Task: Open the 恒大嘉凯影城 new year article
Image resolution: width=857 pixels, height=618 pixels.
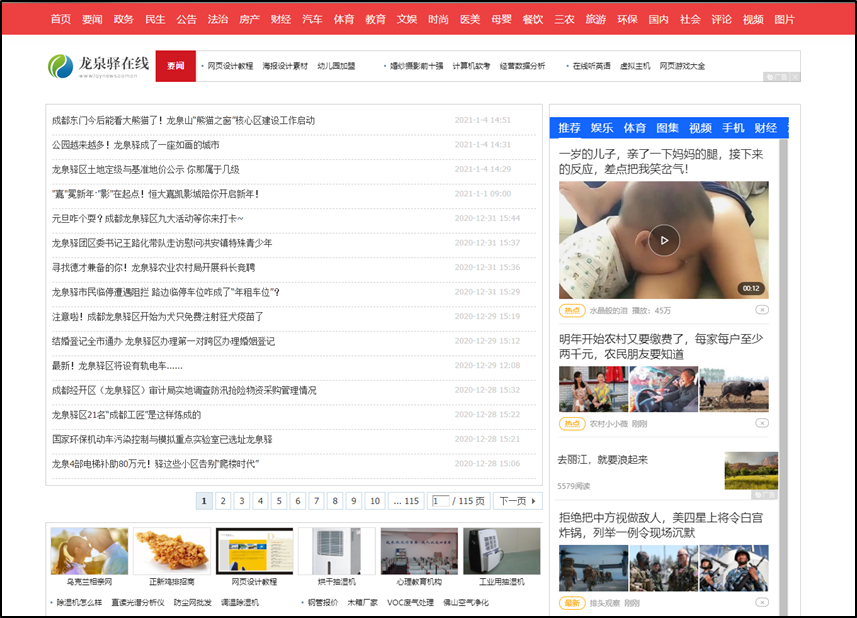Action: [155, 194]
